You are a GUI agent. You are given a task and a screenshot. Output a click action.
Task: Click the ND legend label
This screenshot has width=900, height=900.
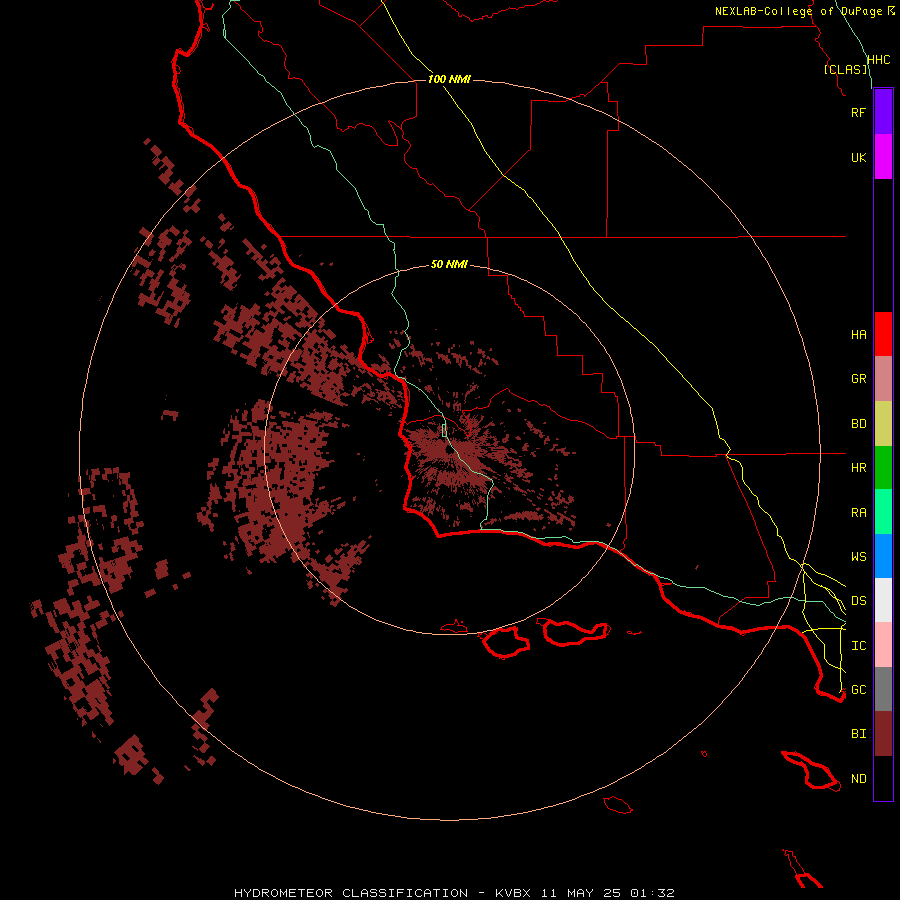[x=858, y=779]
